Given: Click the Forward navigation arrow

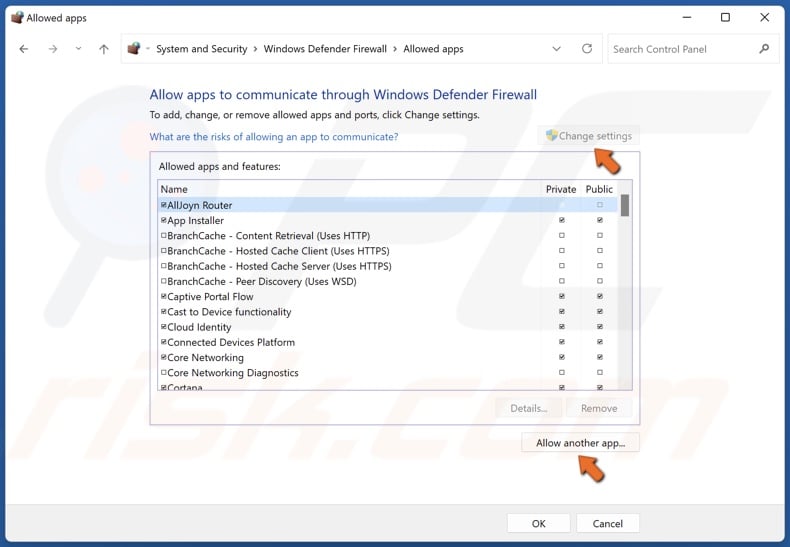Looking at the screenshot, I should (52, 49).
